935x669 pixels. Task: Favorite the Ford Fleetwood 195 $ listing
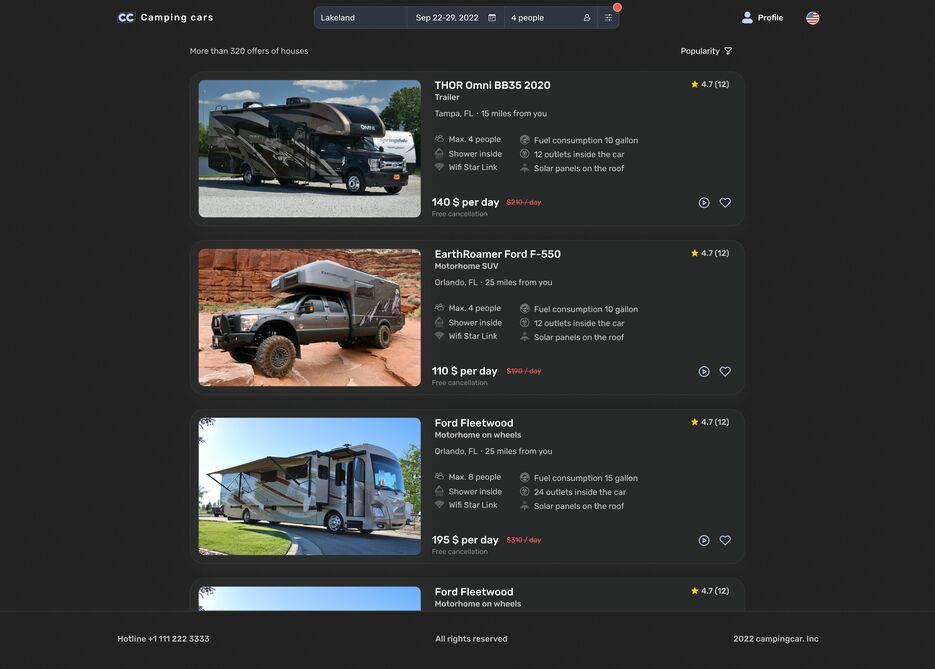point(725,540)
